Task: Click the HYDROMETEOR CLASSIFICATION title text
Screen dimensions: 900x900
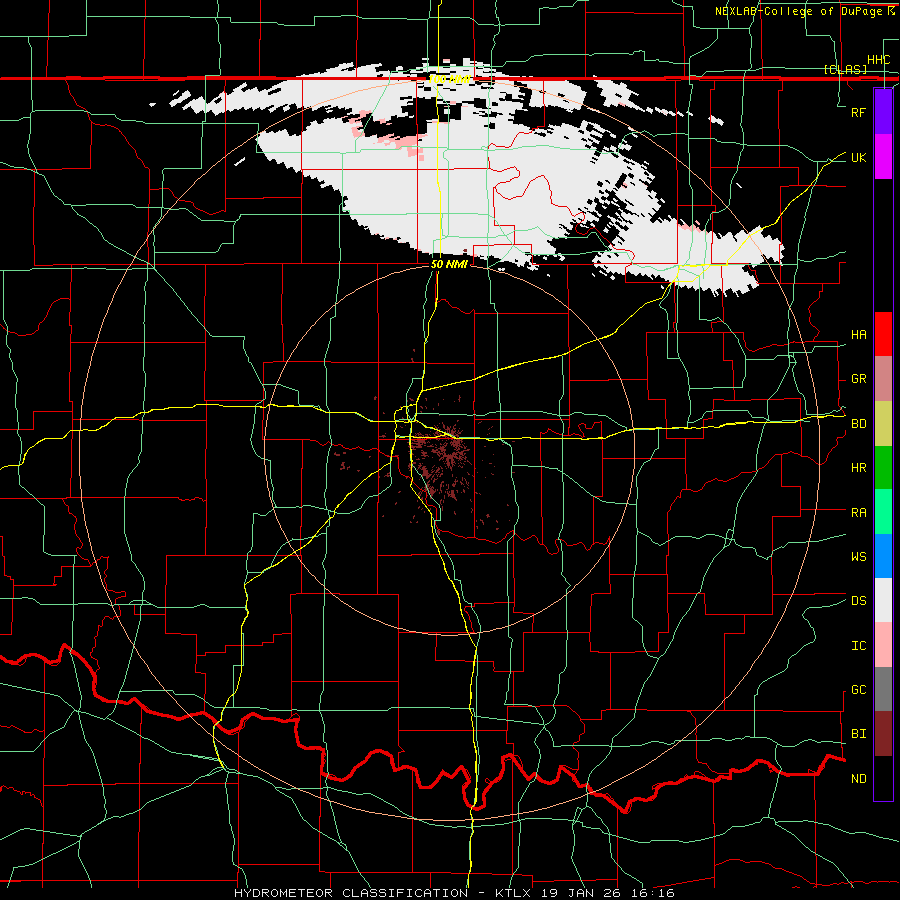Action: point(351,893)
